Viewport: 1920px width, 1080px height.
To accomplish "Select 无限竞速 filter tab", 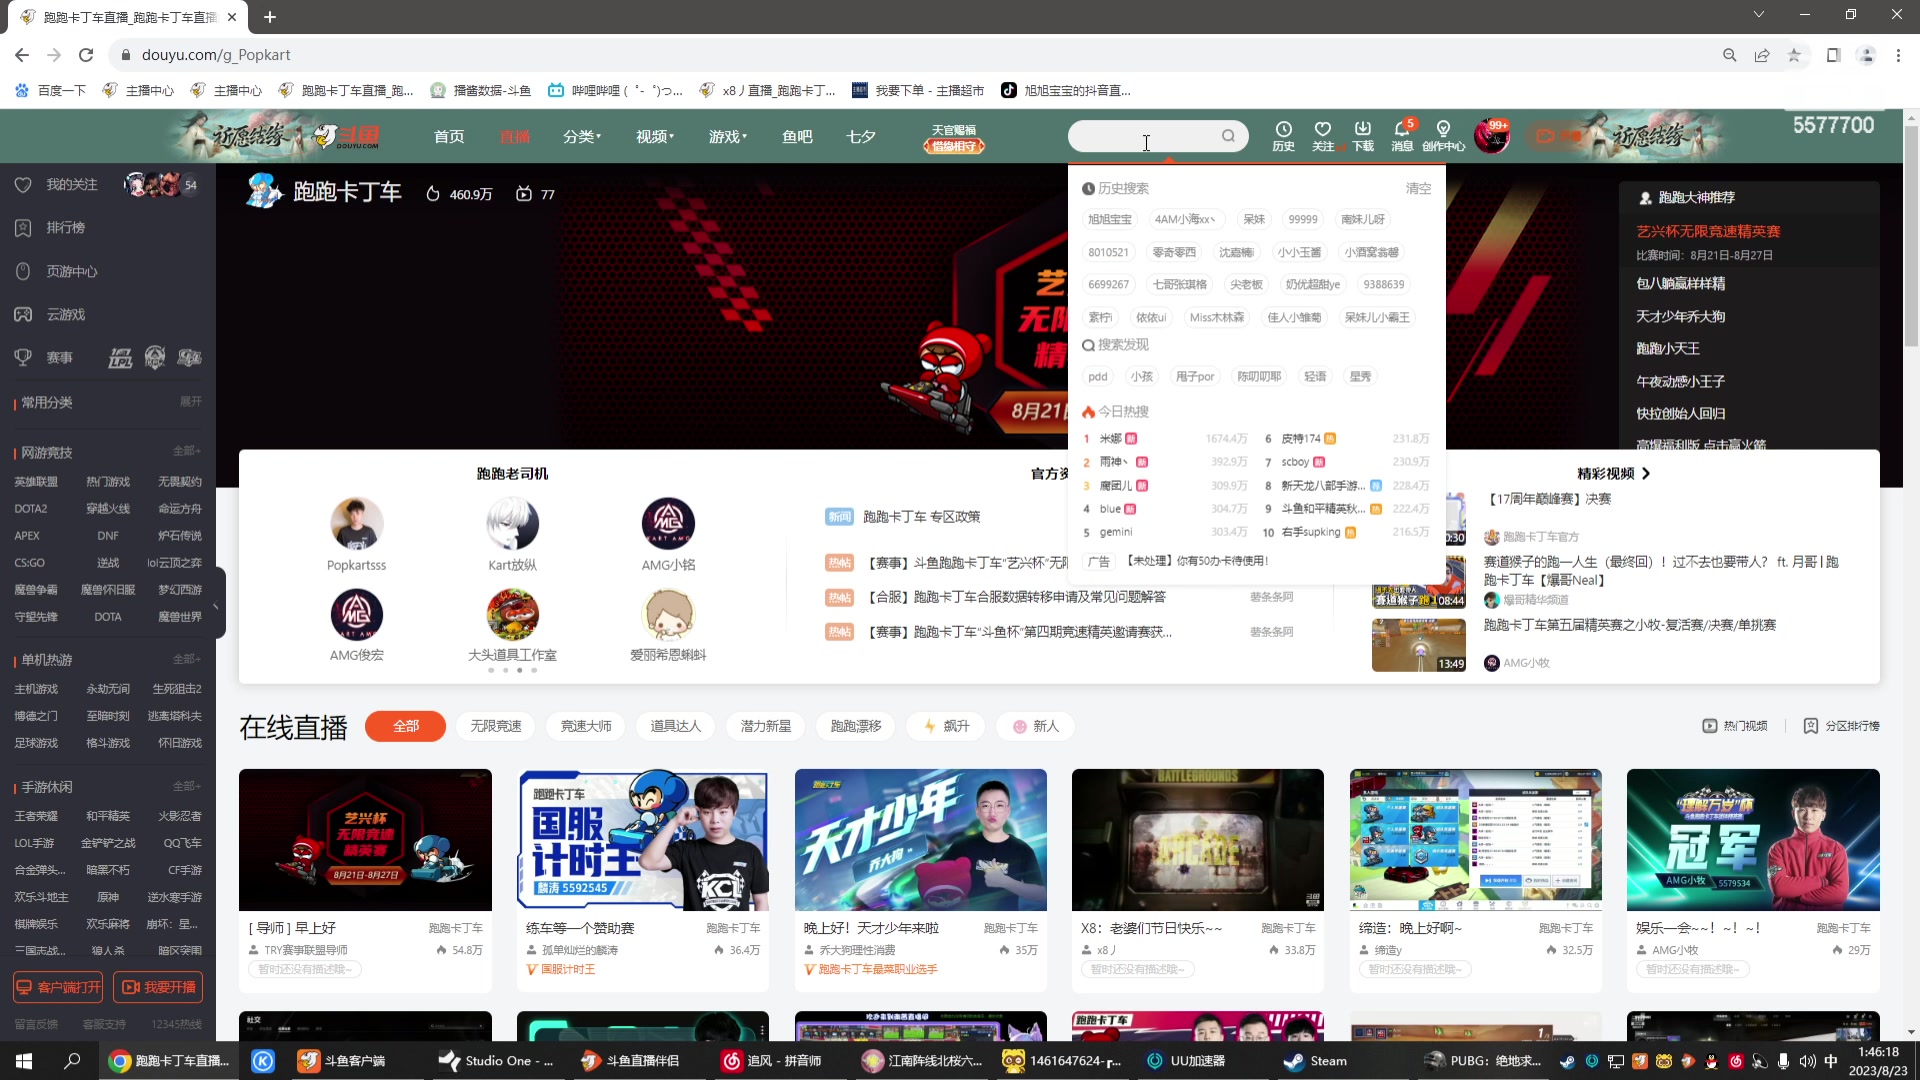I will click(x=496, y=727).
